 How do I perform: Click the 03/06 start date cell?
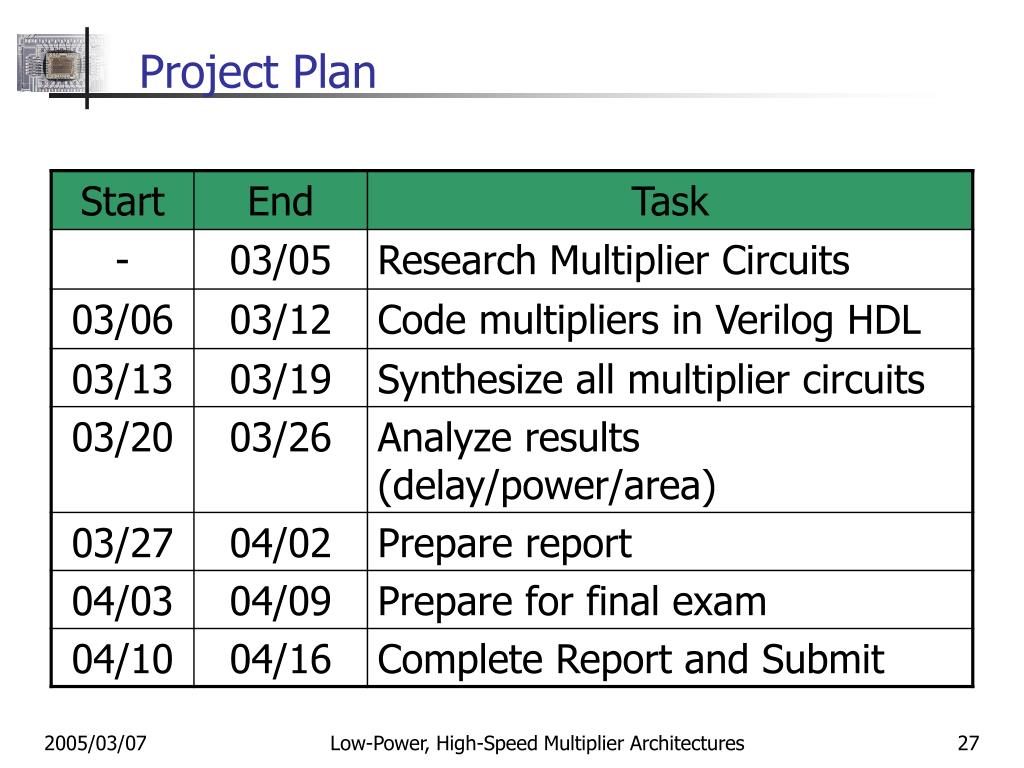122,319
